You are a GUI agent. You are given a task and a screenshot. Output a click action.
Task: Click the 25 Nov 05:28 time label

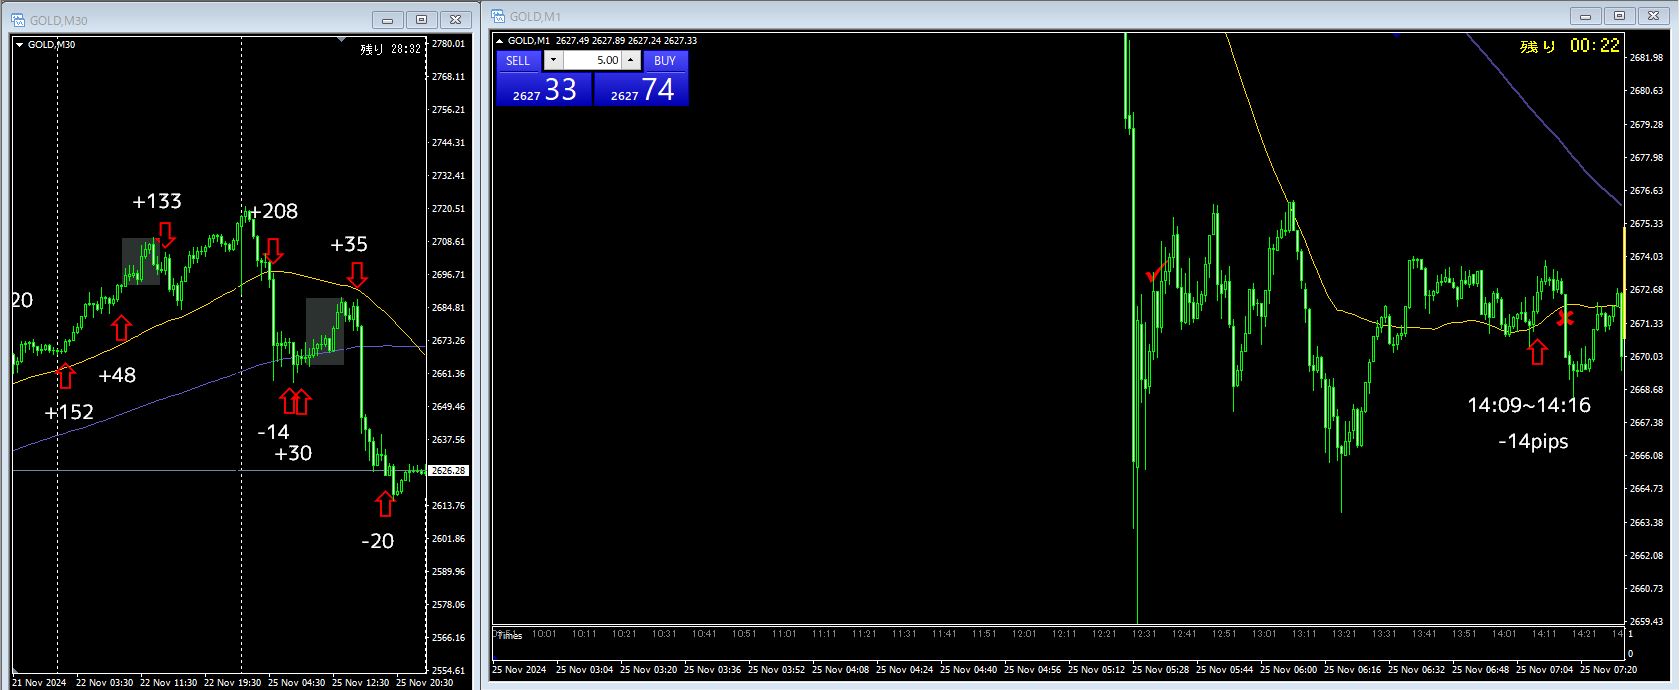(1161, 670)
